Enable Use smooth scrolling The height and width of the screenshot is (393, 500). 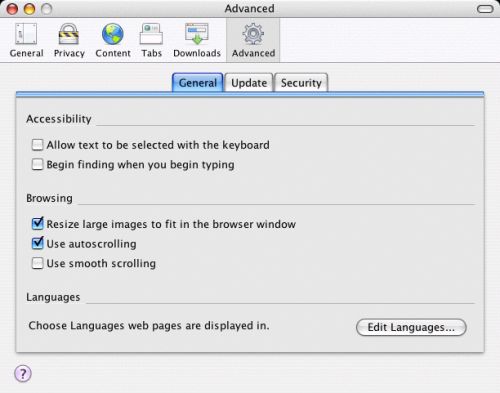(x=37, y=263)
